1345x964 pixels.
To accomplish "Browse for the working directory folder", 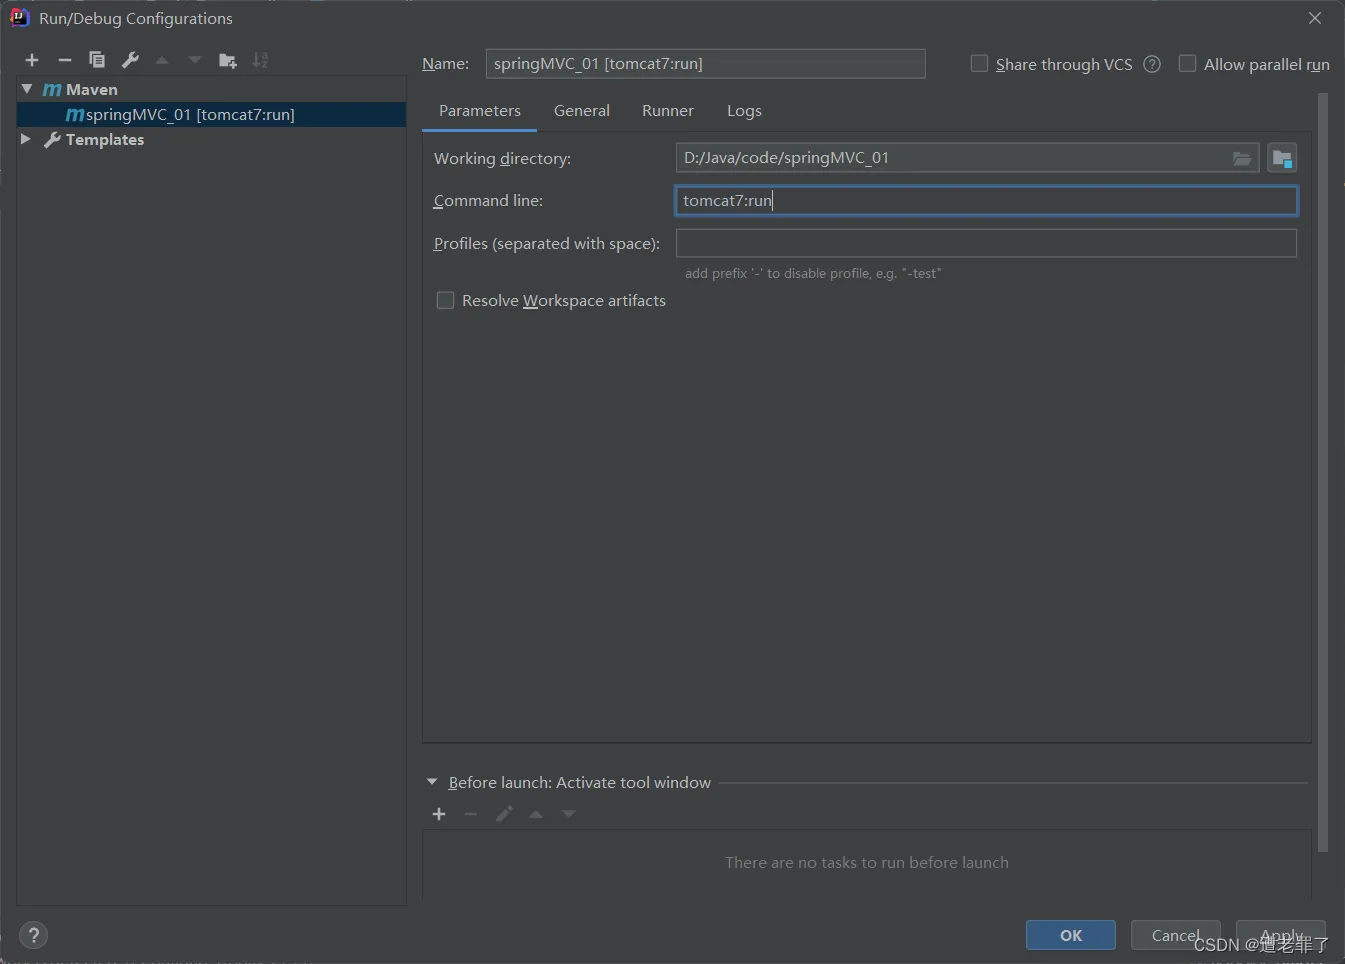I will 1241,158.
